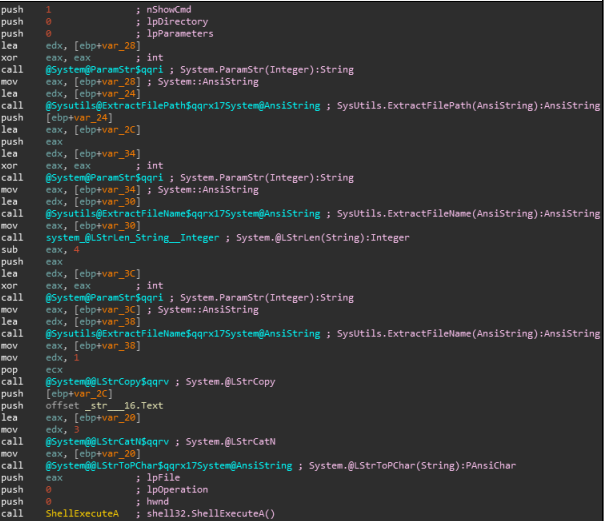604x521 pixels.
Task: Select the lpDirectory comment
Action: coord(177,22)
